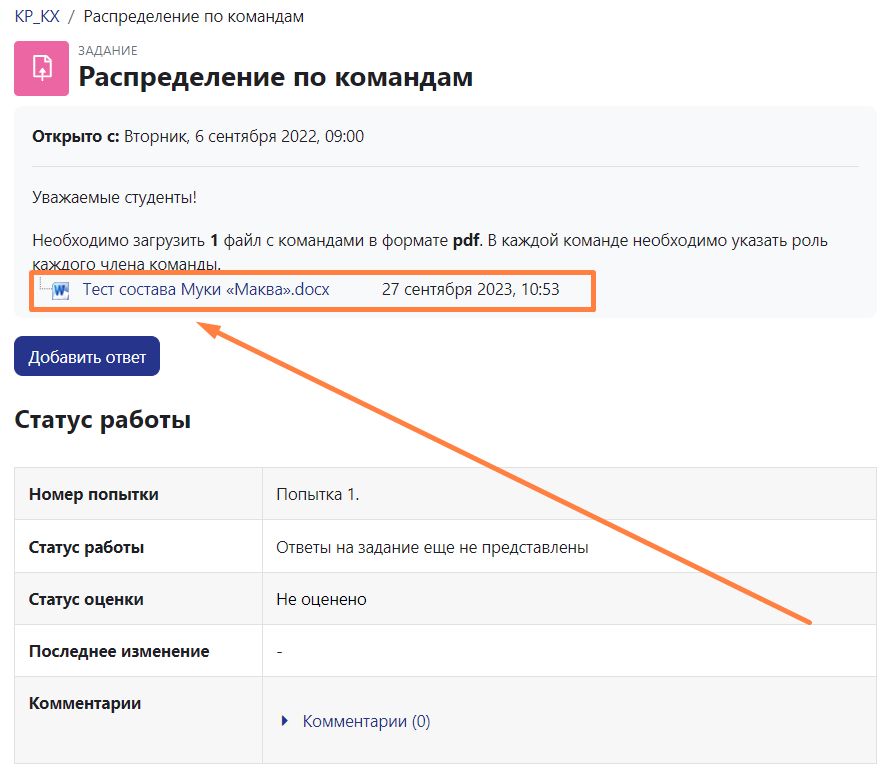The height and width of the screenshot is (771, 888).
Task: Click the pink assignment icon
Action: click(41, 68)
